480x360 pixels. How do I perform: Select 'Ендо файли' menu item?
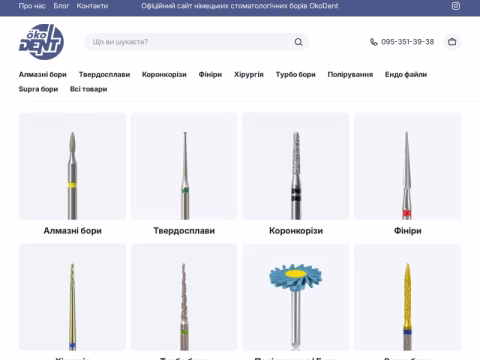(406, 74)
